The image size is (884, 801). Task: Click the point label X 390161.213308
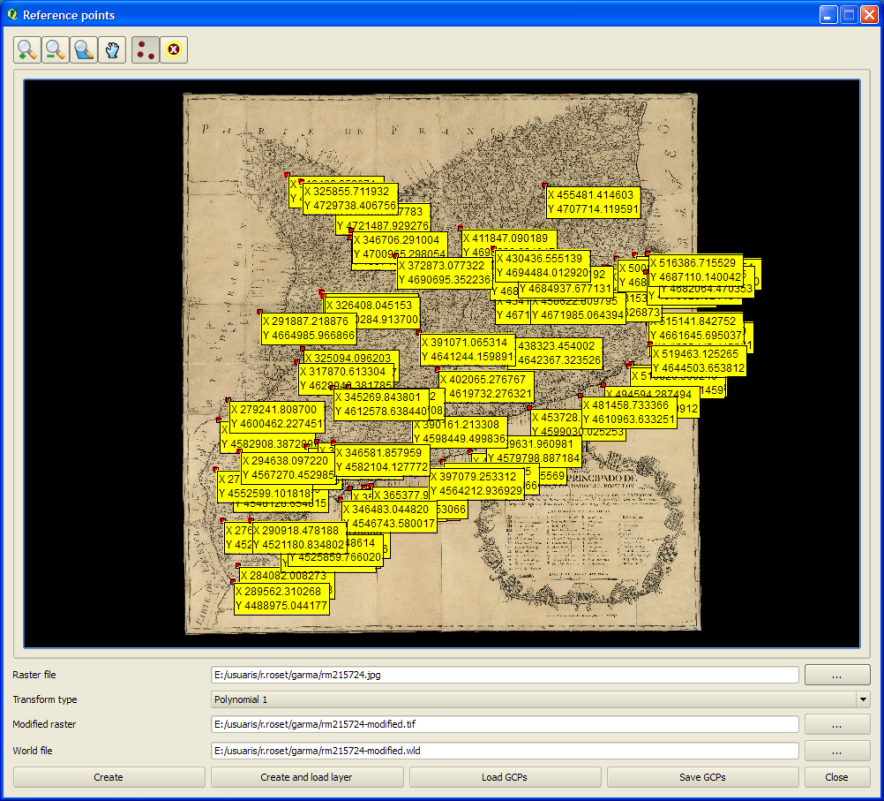pyautogui.click(x=460, y=432)
